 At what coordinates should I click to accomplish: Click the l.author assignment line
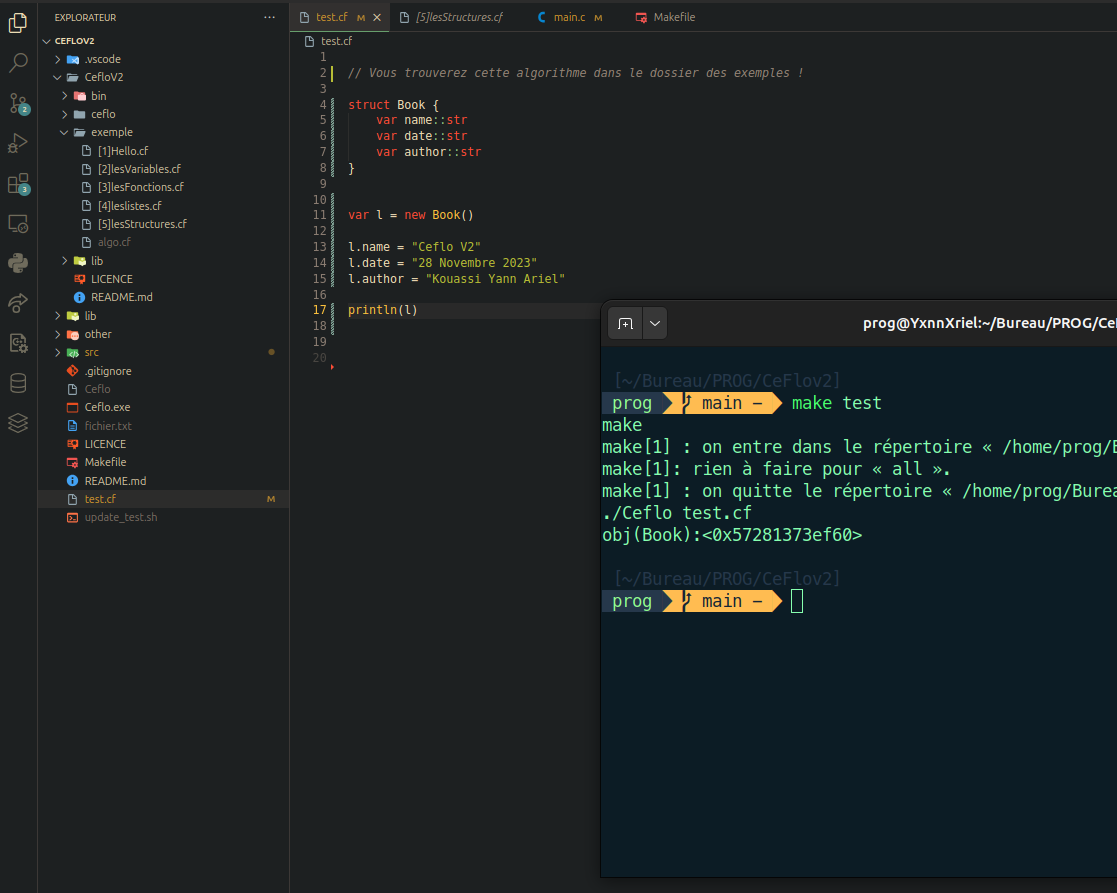coord(456,278)
